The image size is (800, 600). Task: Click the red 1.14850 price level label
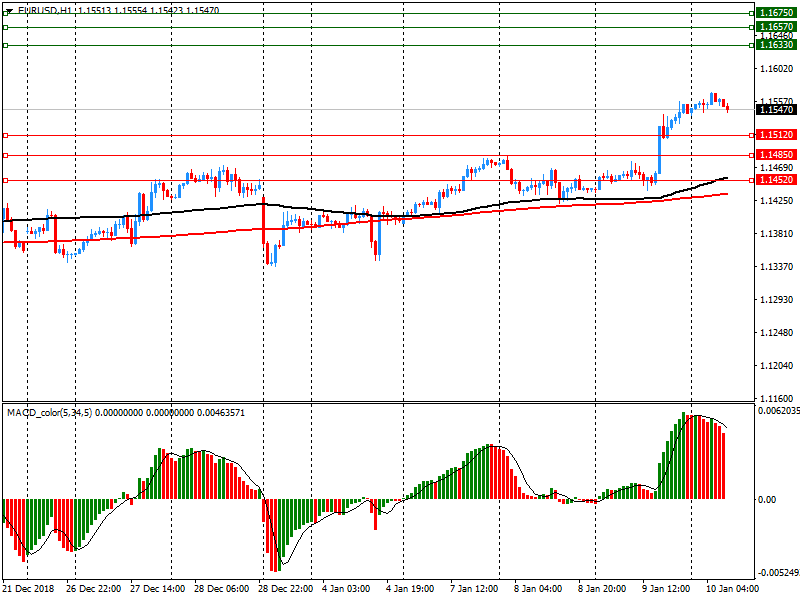(x=776, y=155)
